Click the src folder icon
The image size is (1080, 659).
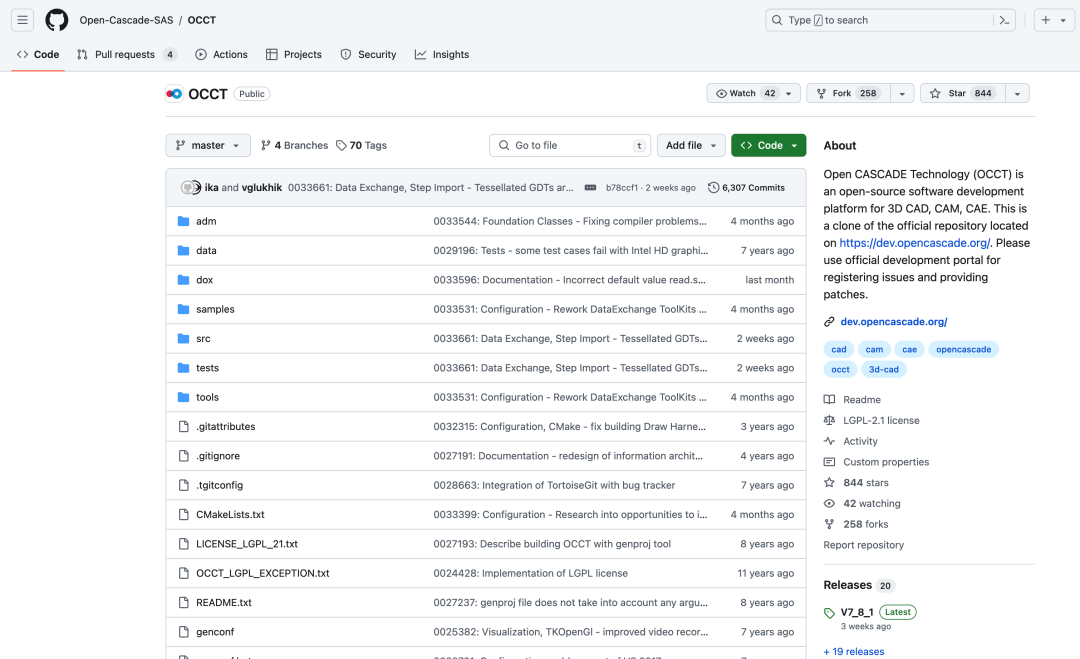[183, 339]
